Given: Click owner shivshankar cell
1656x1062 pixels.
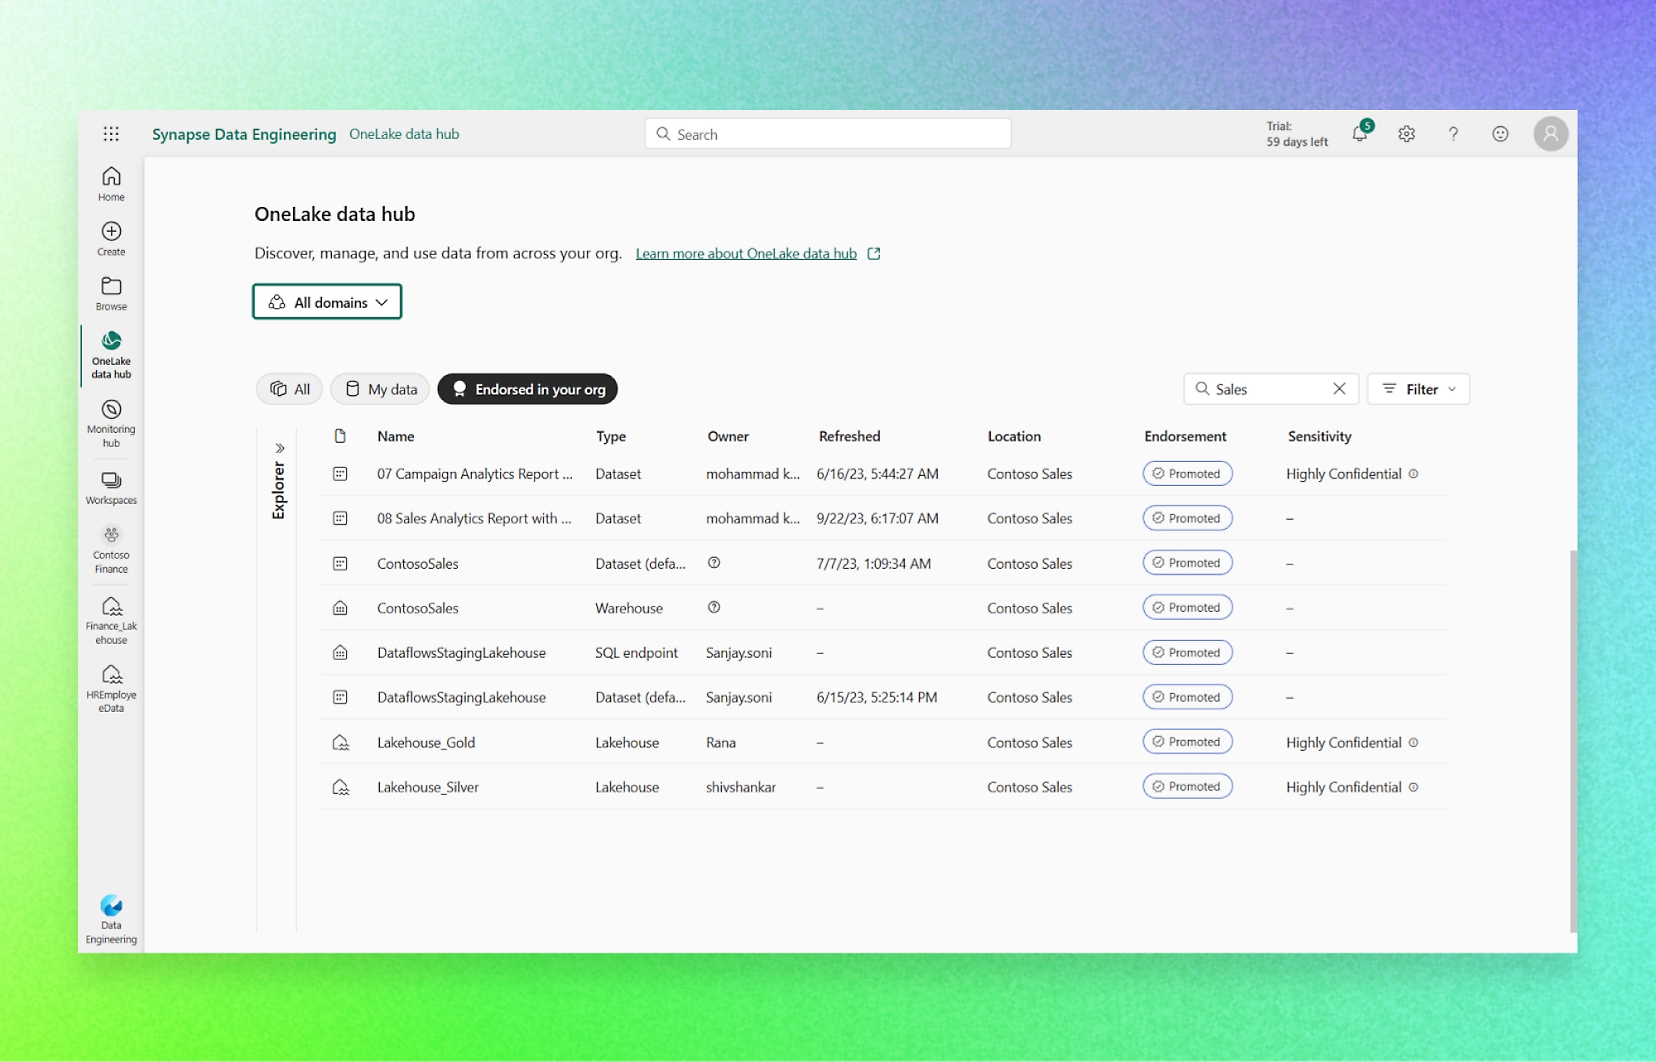Looking at the screenshot, I should click(x=741, y=787).
